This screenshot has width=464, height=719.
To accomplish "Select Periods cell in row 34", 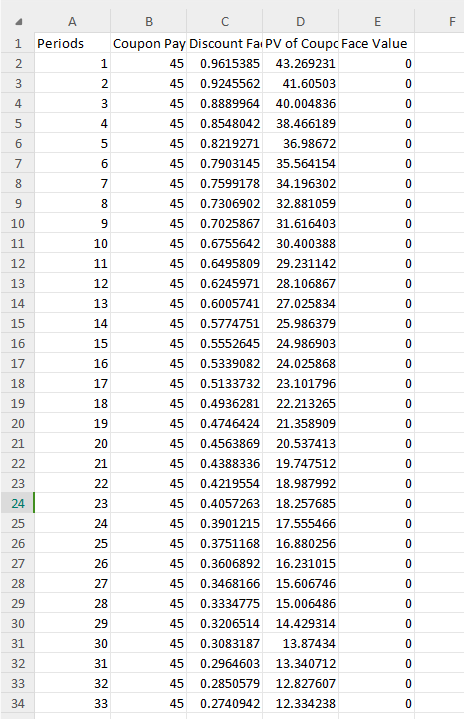I will (72, 703).
